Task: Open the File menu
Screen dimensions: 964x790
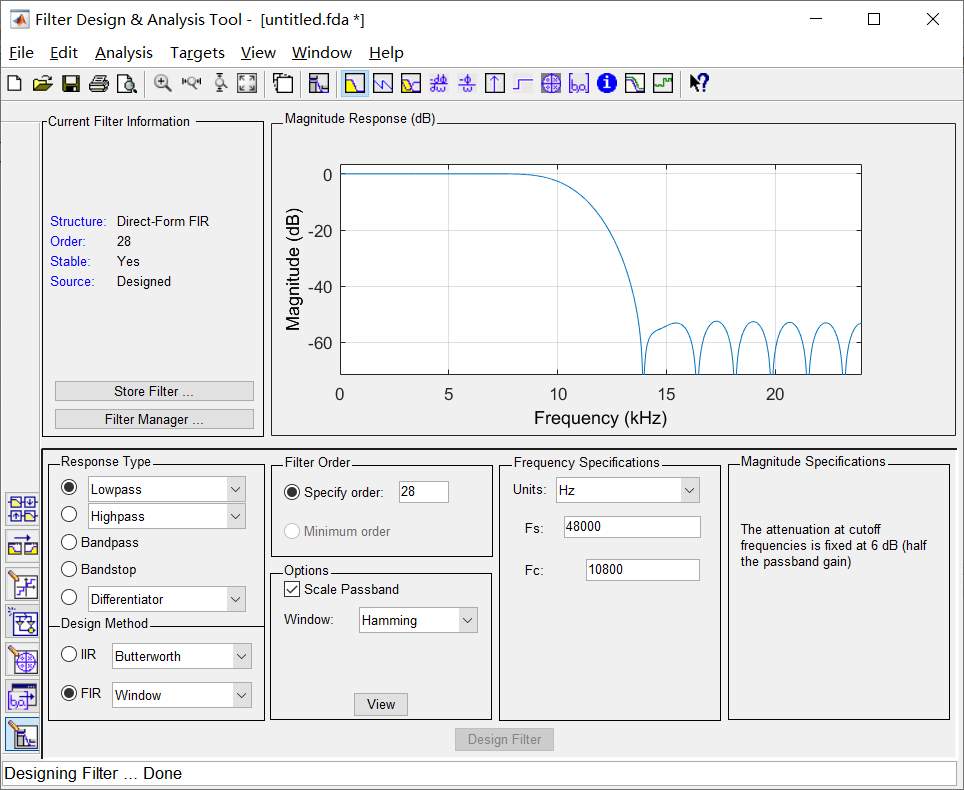Action: tap(22, 53)
